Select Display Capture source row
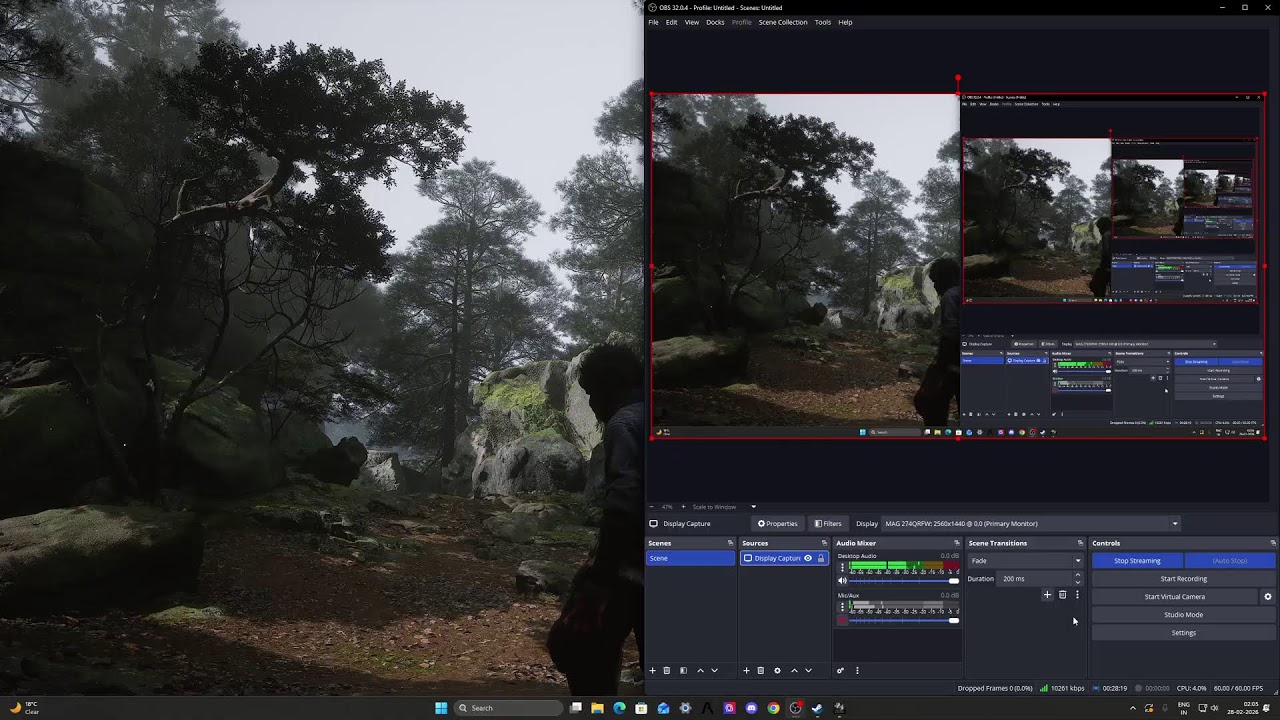The image size is (1280, 720). tap(785, 558)
